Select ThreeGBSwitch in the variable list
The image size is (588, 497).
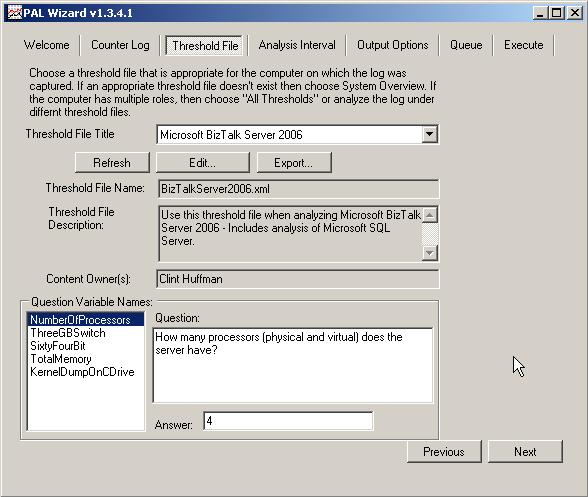(x=86, y=333)
